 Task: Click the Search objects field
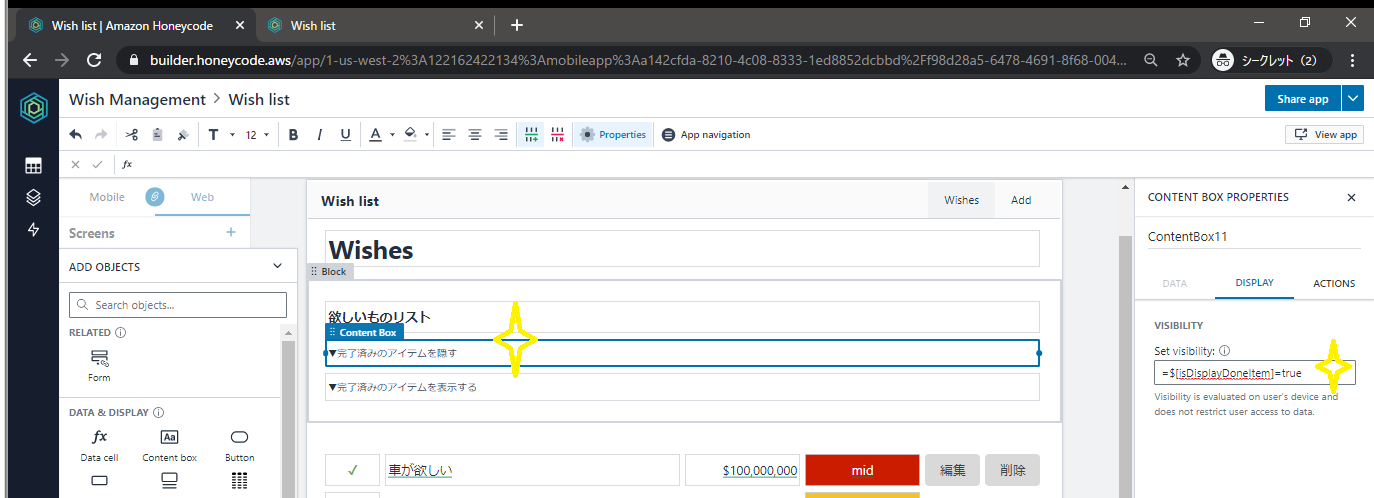(178, 304)
